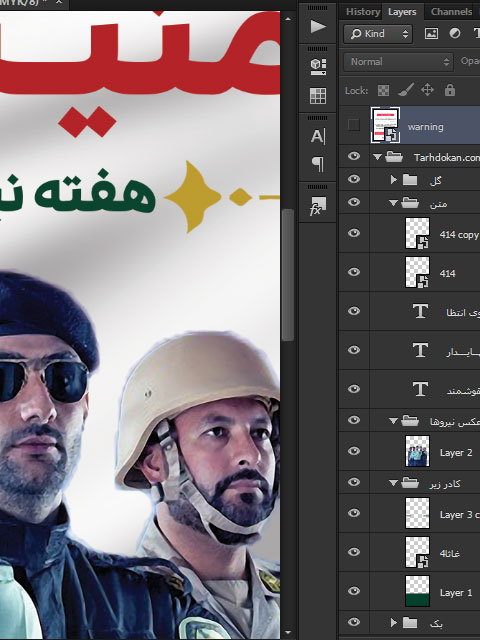The width and height of the screenshot is (480, 640).
Task: Collapse the متن group
Action: click(393, 203)
